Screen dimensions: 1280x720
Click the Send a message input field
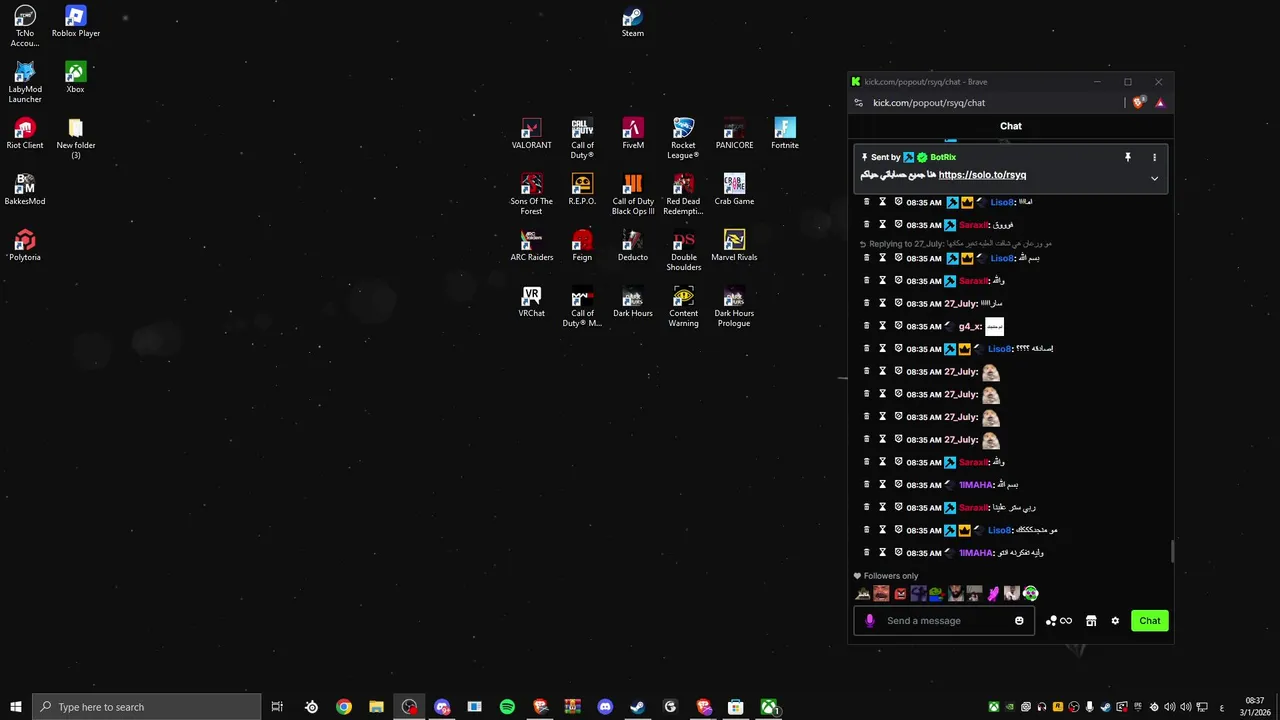[x=942, y=621]
